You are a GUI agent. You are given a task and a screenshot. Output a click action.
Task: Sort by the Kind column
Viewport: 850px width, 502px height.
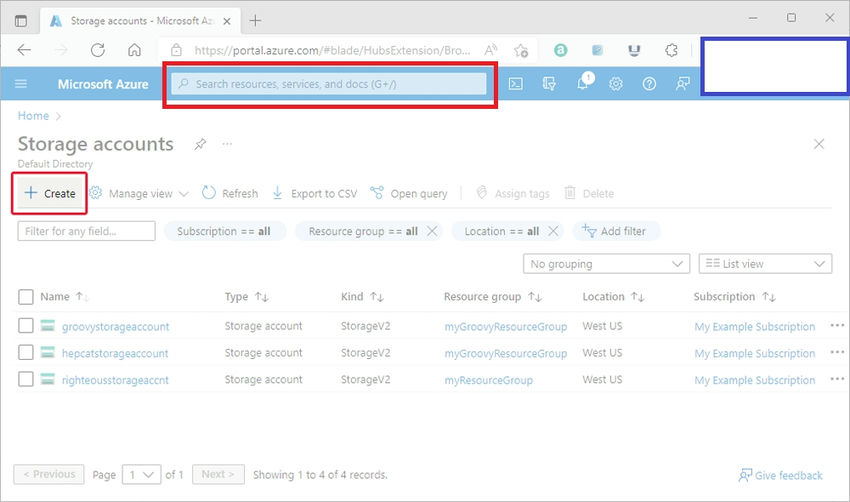click(x=362, y=297)
